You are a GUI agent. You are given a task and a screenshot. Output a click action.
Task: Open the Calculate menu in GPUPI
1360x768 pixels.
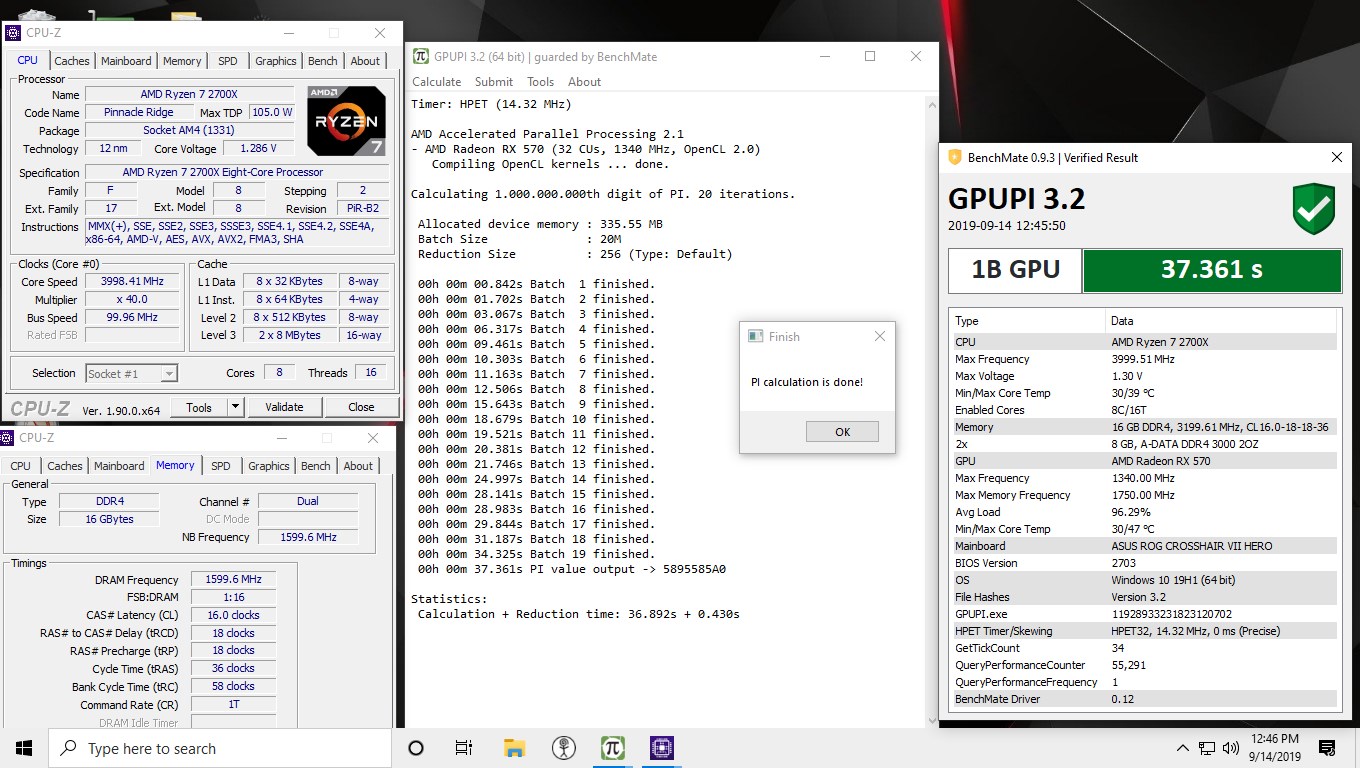(x=437, y=82)
